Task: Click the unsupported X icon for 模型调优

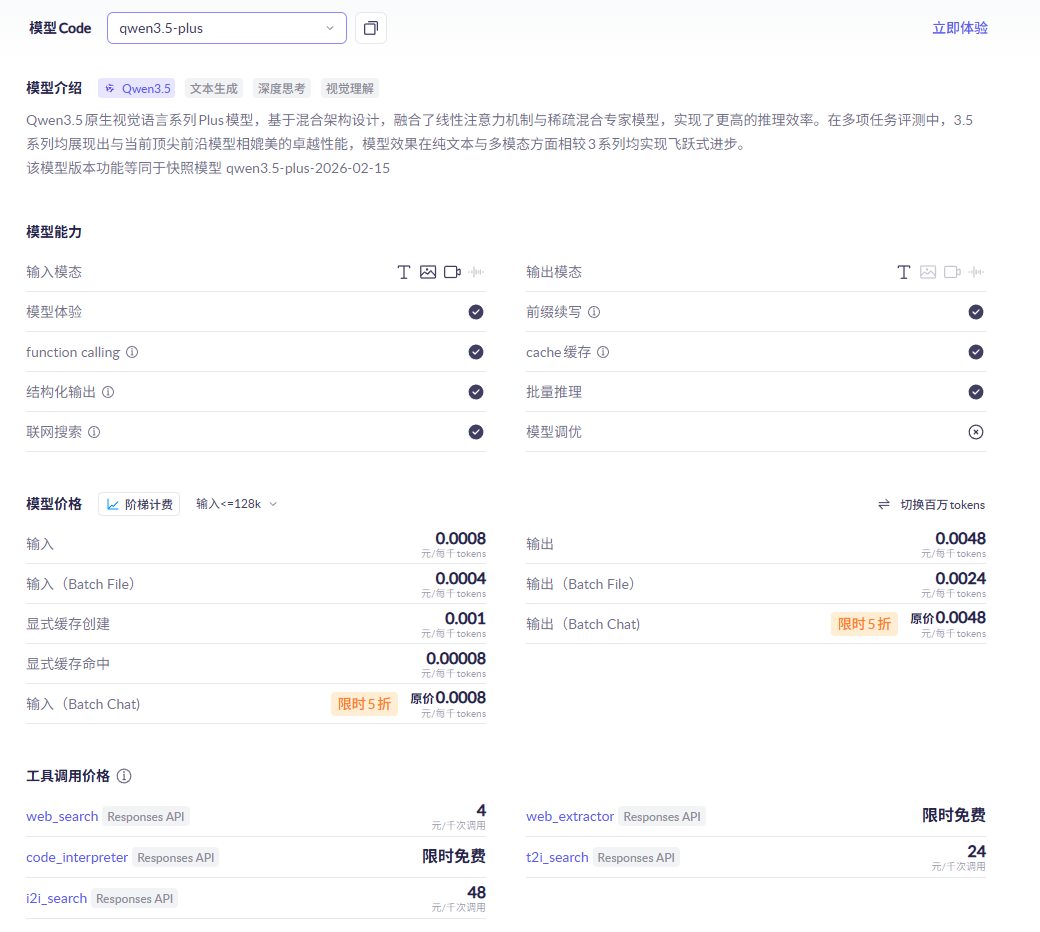Action: [x=976, y=432]
